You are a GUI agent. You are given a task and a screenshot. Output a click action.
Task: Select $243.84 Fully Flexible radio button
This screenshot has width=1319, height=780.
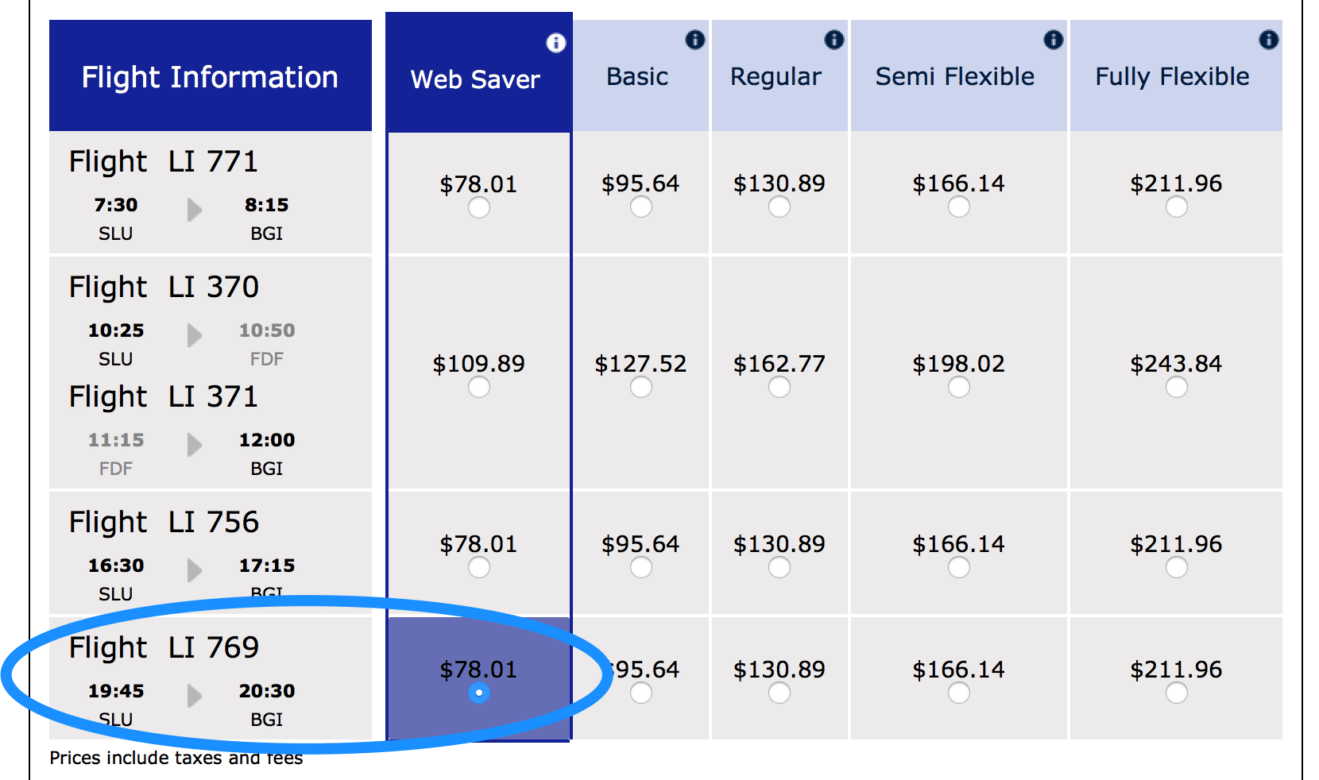click(x=1177, y=386)
